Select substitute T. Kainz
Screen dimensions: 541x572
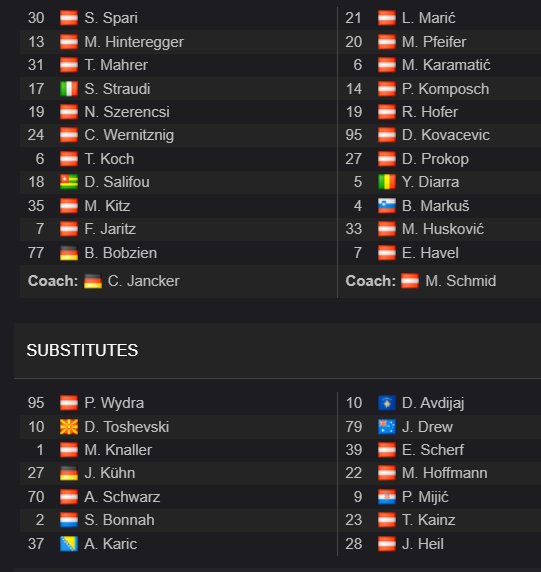tap(428, 520)
